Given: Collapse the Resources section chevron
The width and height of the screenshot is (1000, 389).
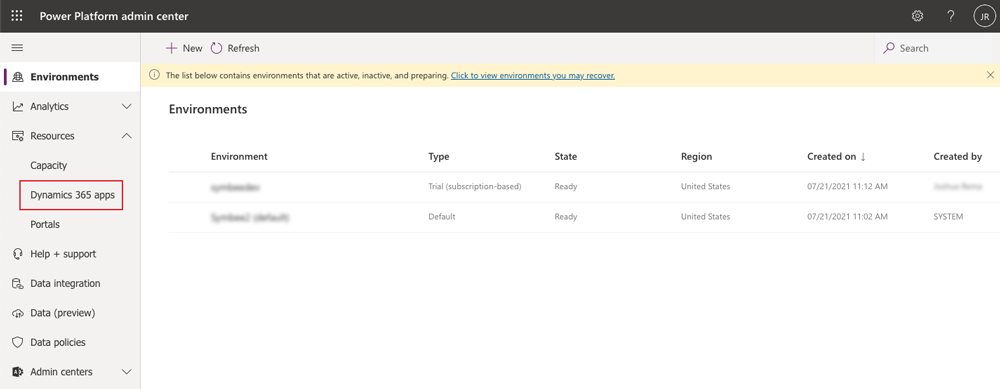Looking at the screenshot, I should pyautogui.click(x=126, y=136).
